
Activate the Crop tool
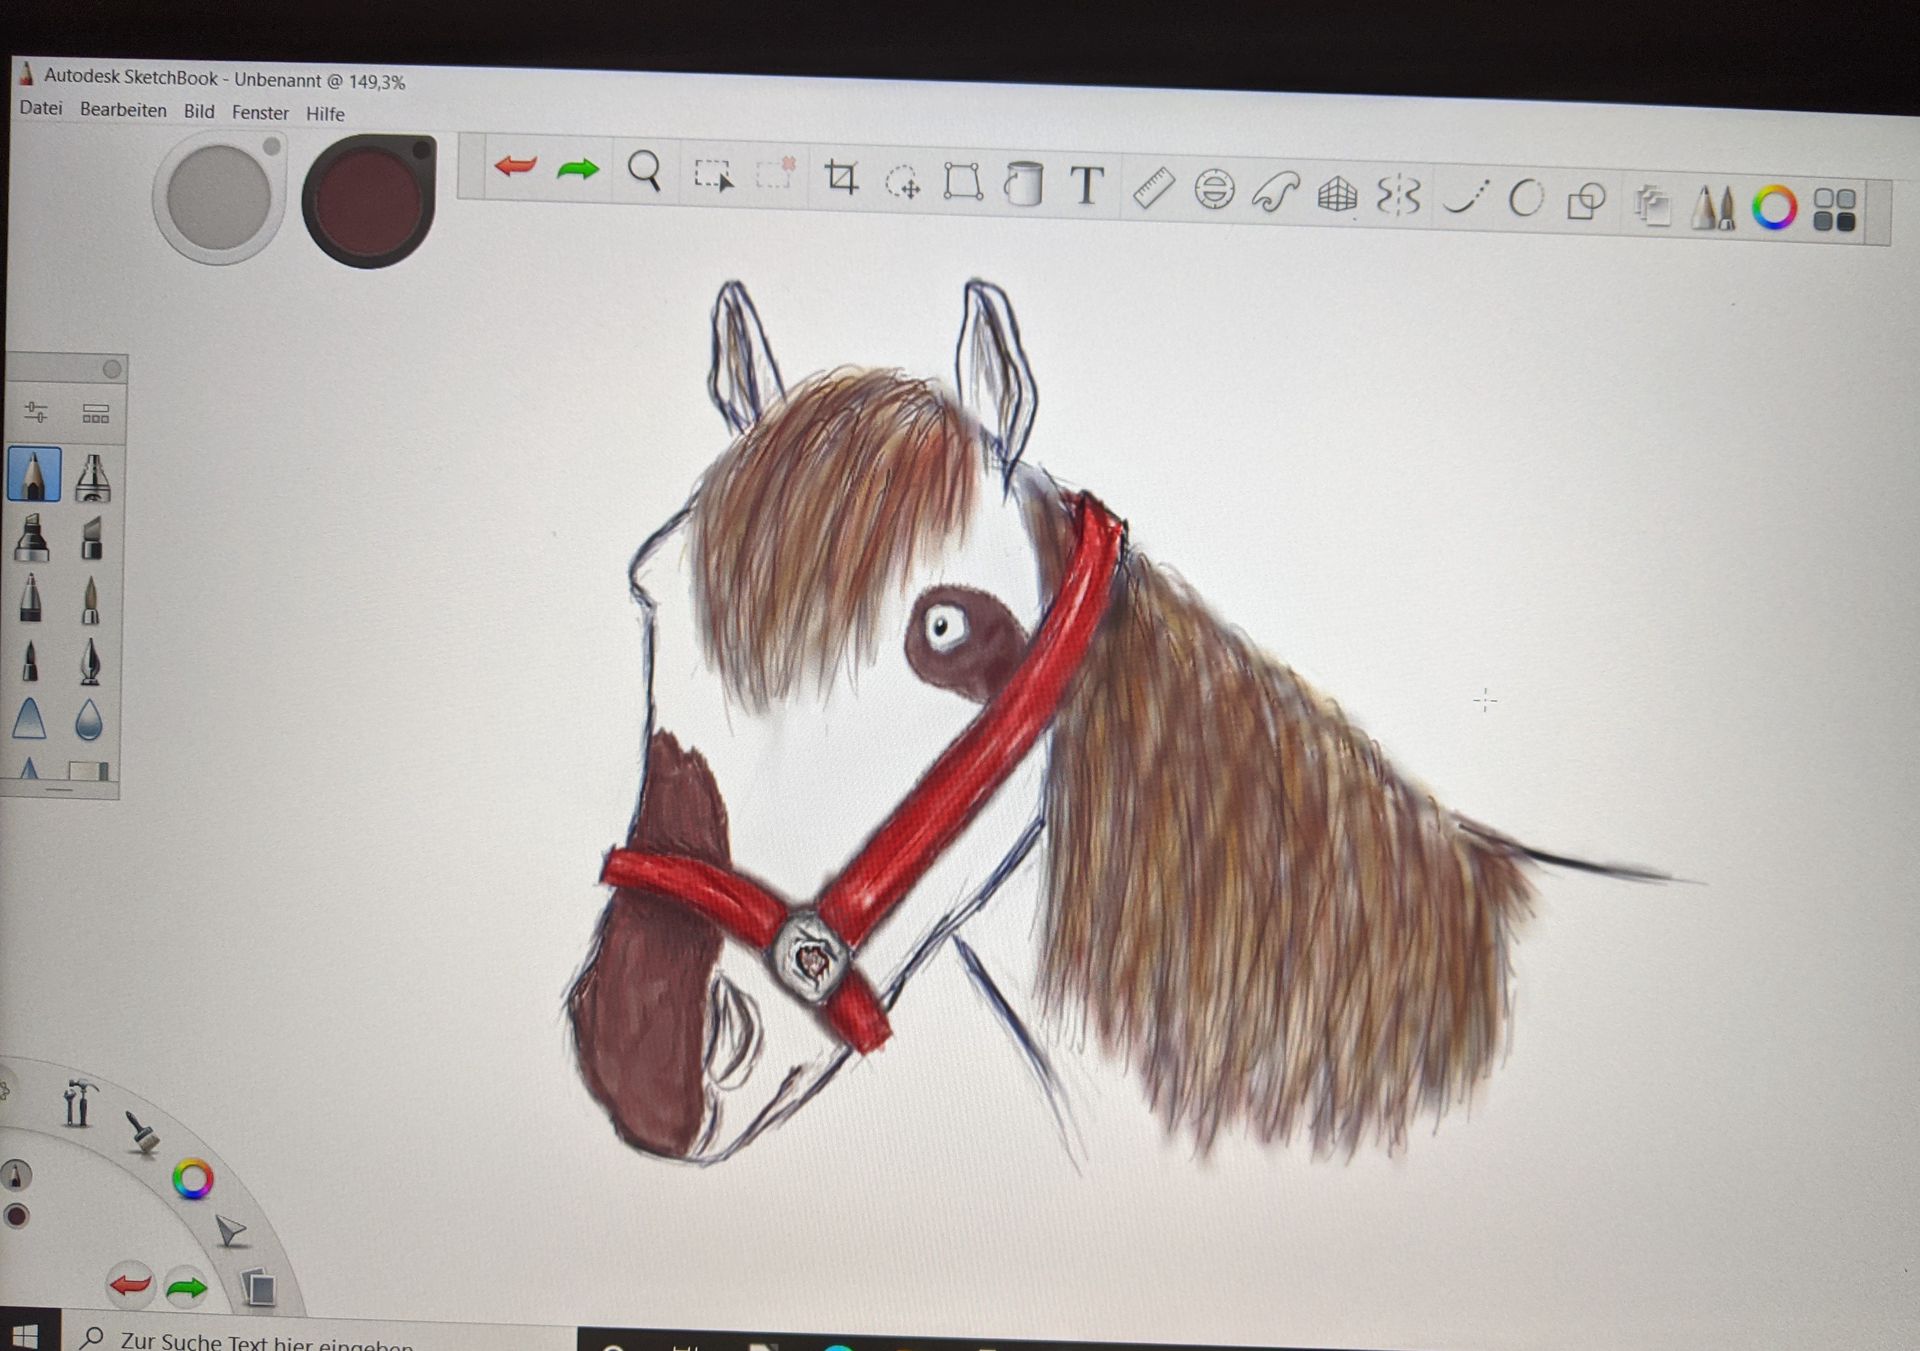pos(841,177)
